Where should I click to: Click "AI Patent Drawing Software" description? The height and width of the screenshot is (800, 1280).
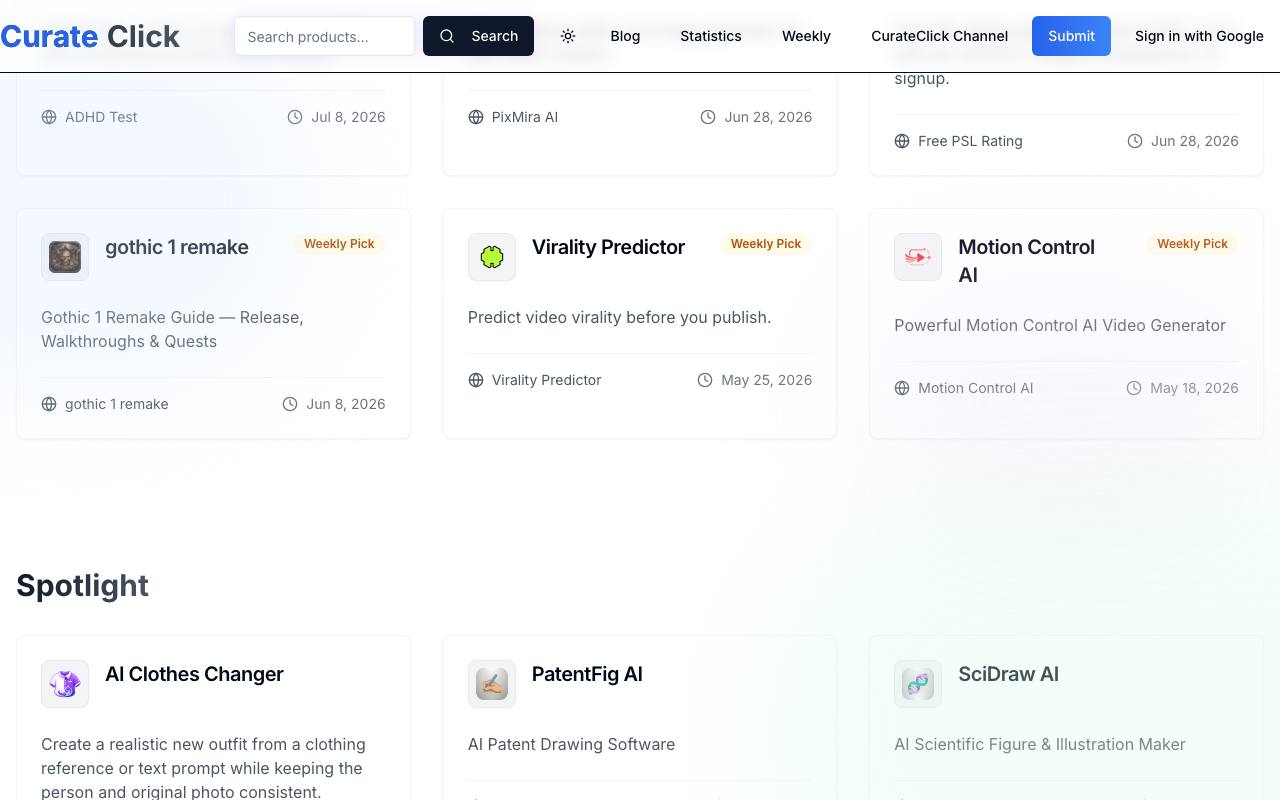pos(571,744)
